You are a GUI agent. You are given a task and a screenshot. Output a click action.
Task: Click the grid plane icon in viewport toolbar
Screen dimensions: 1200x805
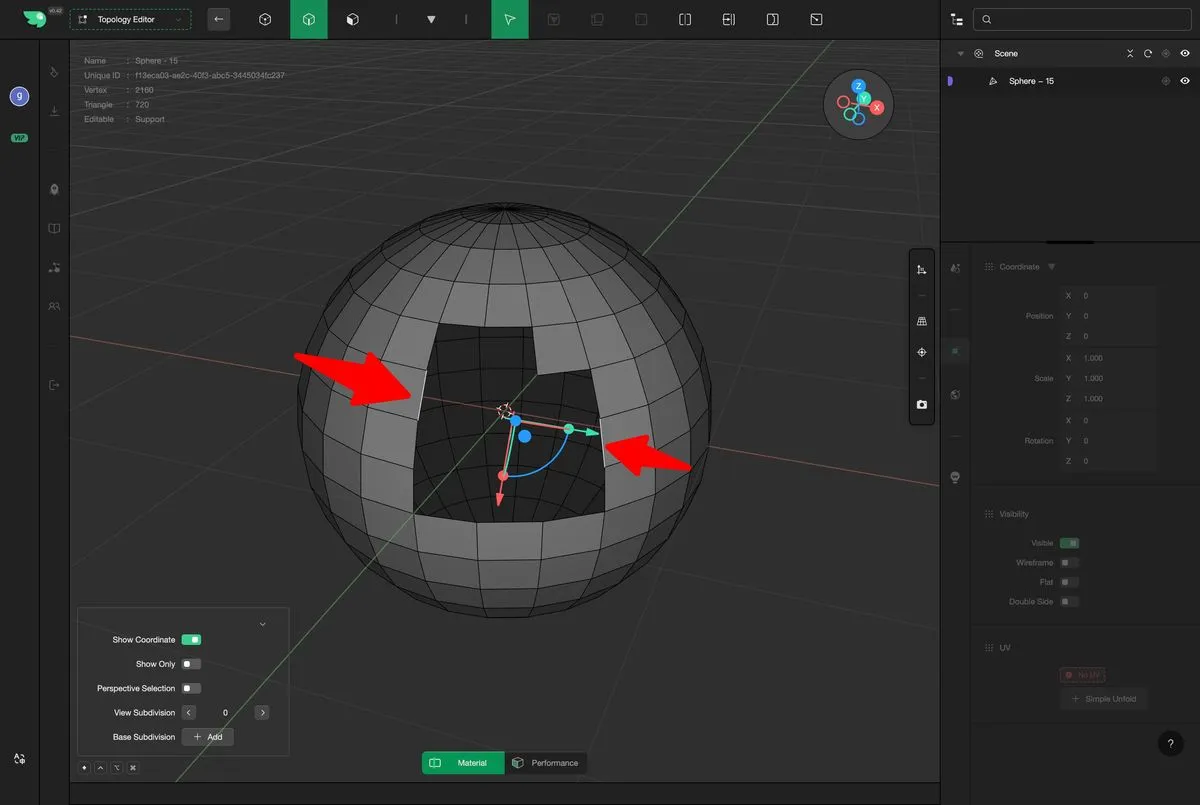[921, 321]
